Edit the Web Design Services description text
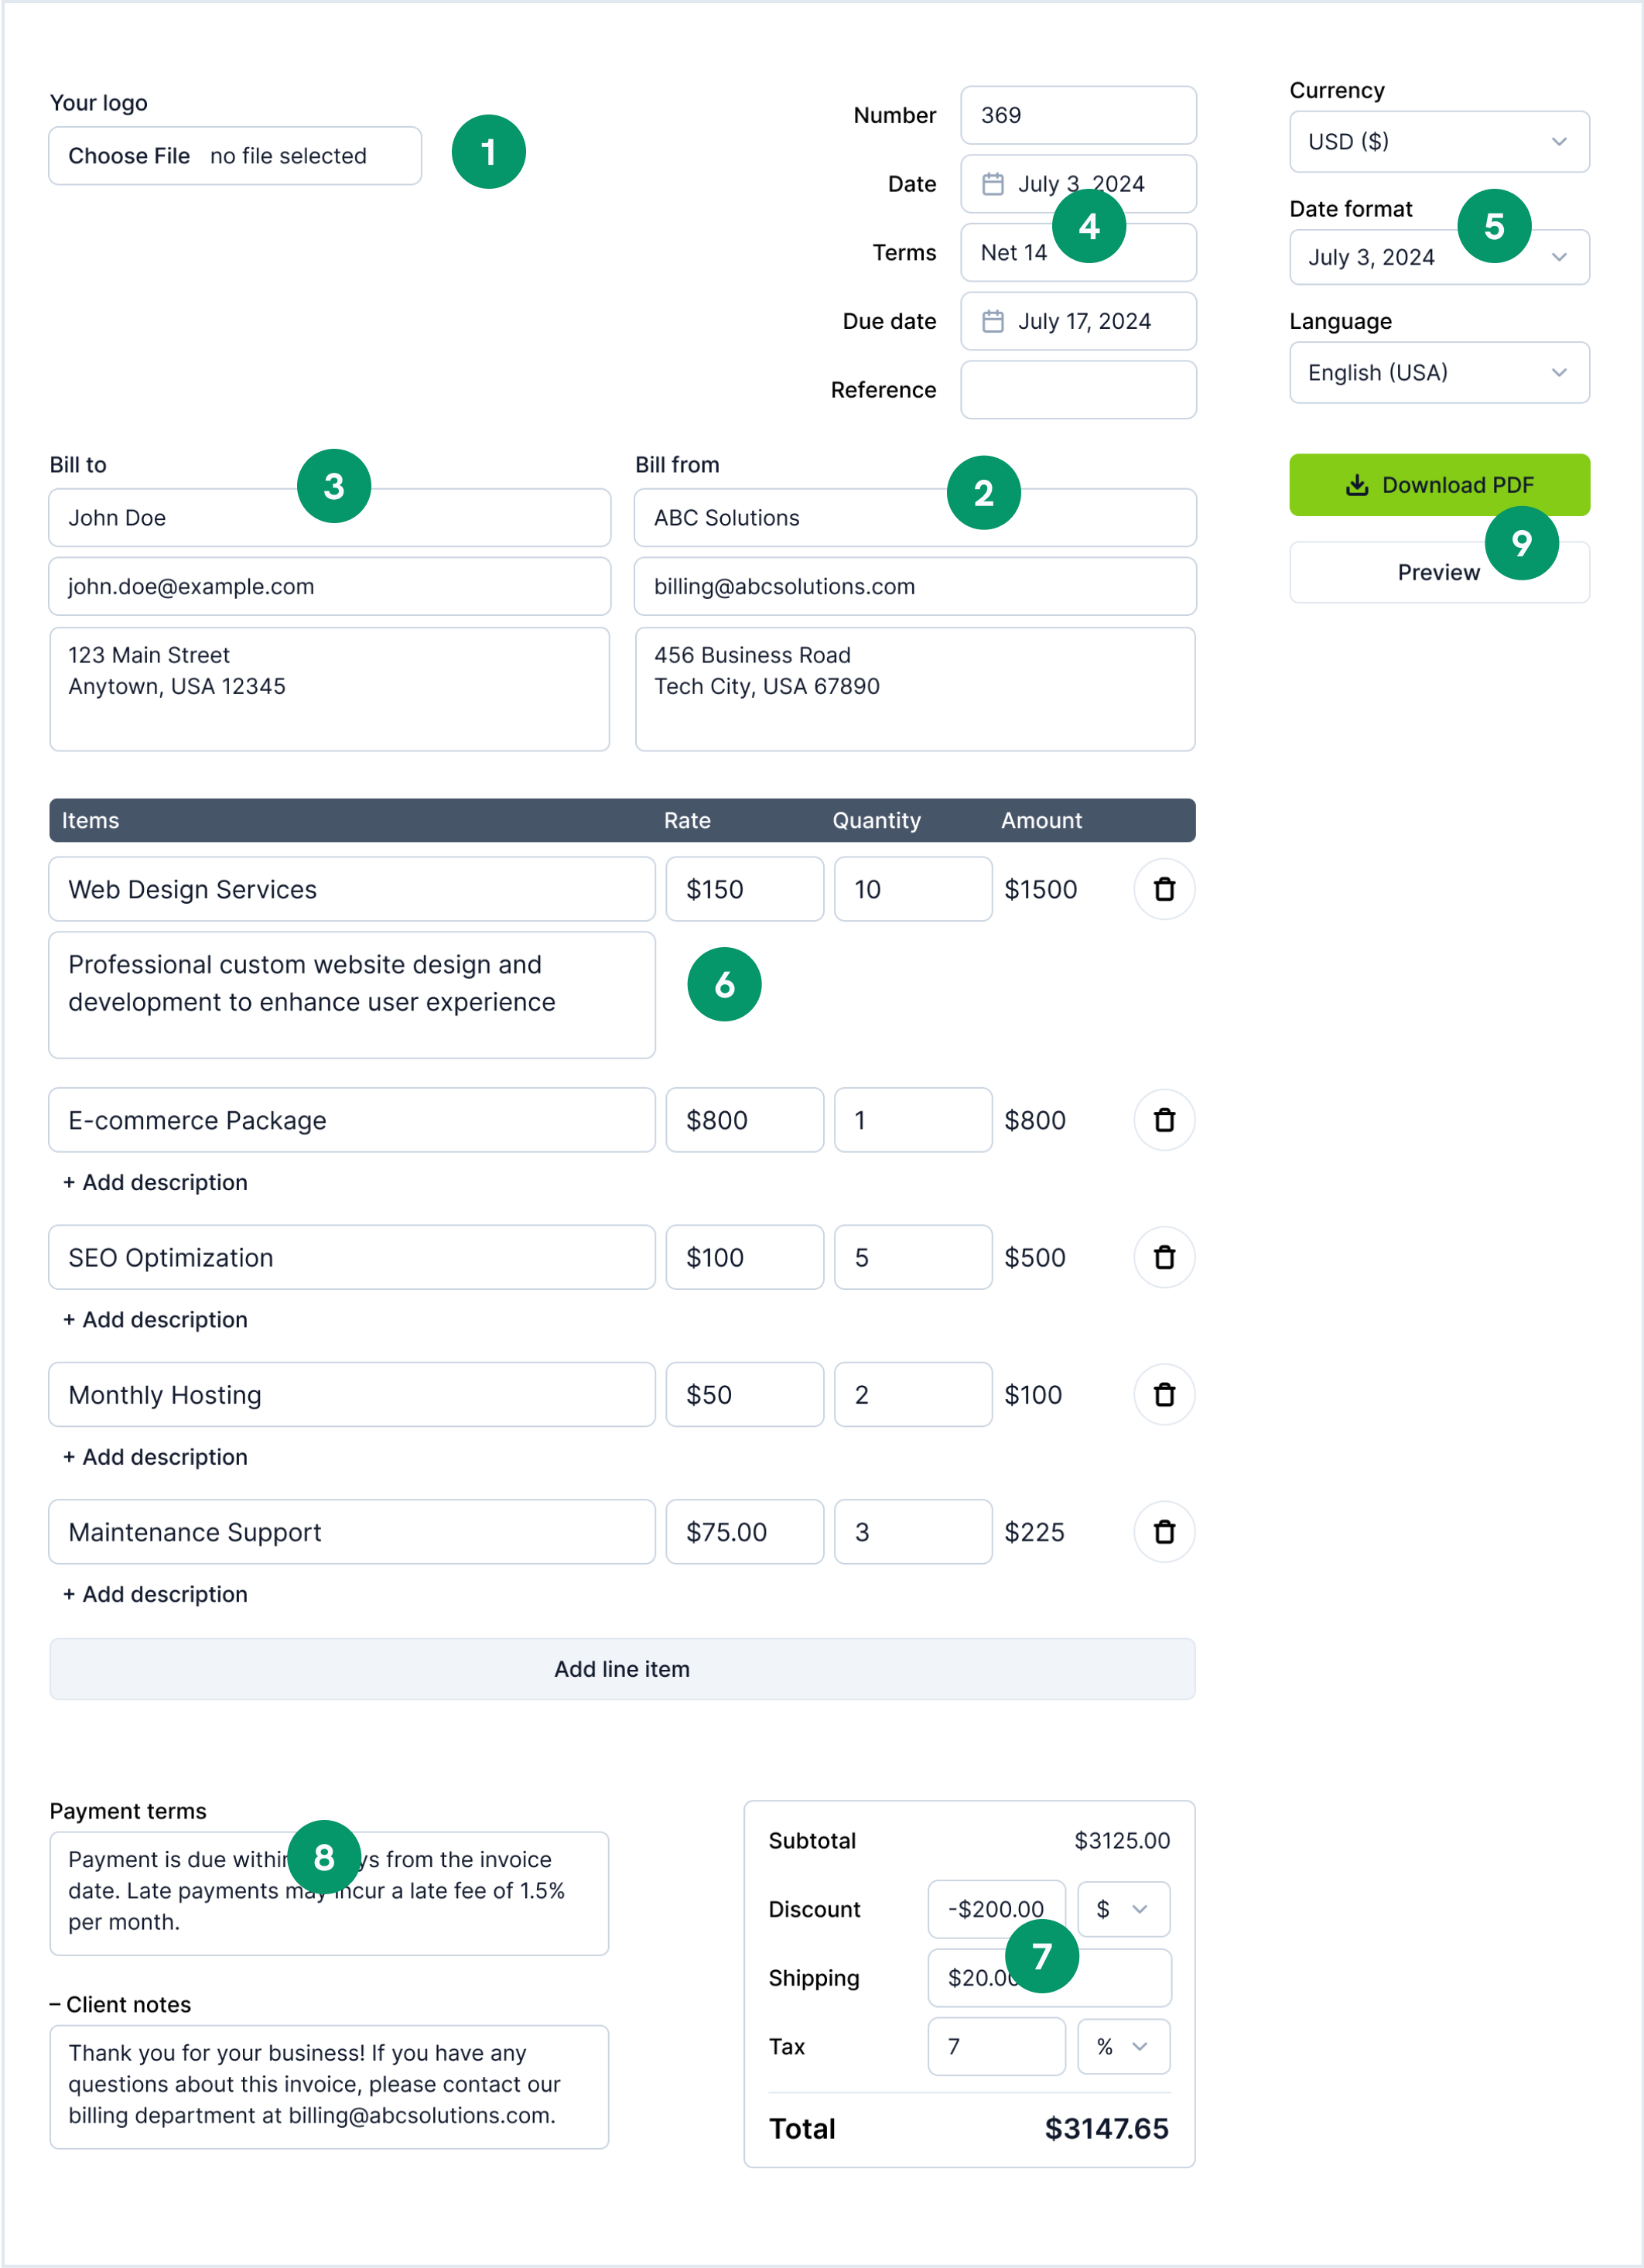This screenshot has height=2268, width=1644. 352,995
